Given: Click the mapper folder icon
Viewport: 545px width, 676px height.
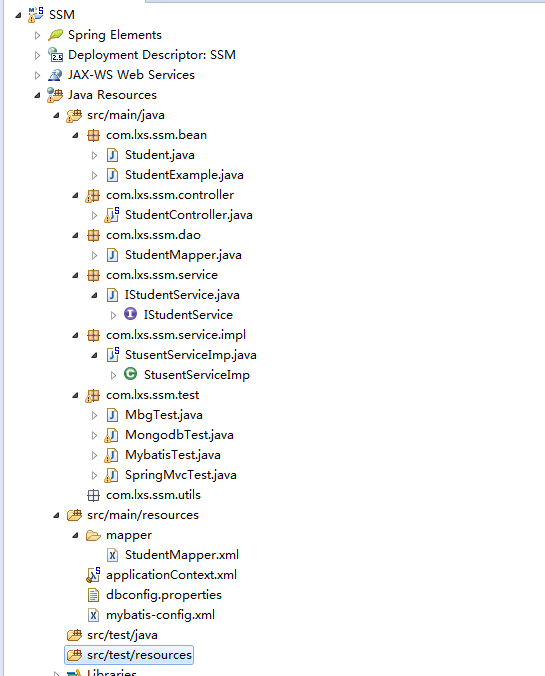Looking at the screenshot, I should [x=93, y=535].
